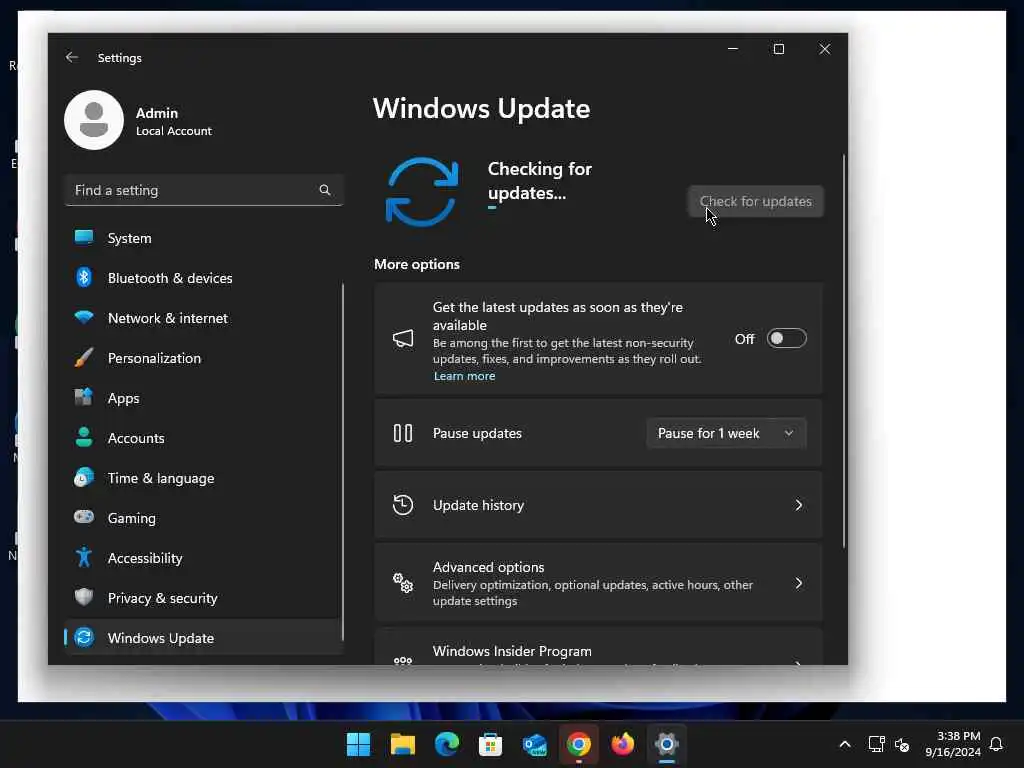Open Time & language settings
This screenshot has height=768, width=1024.
203,477
